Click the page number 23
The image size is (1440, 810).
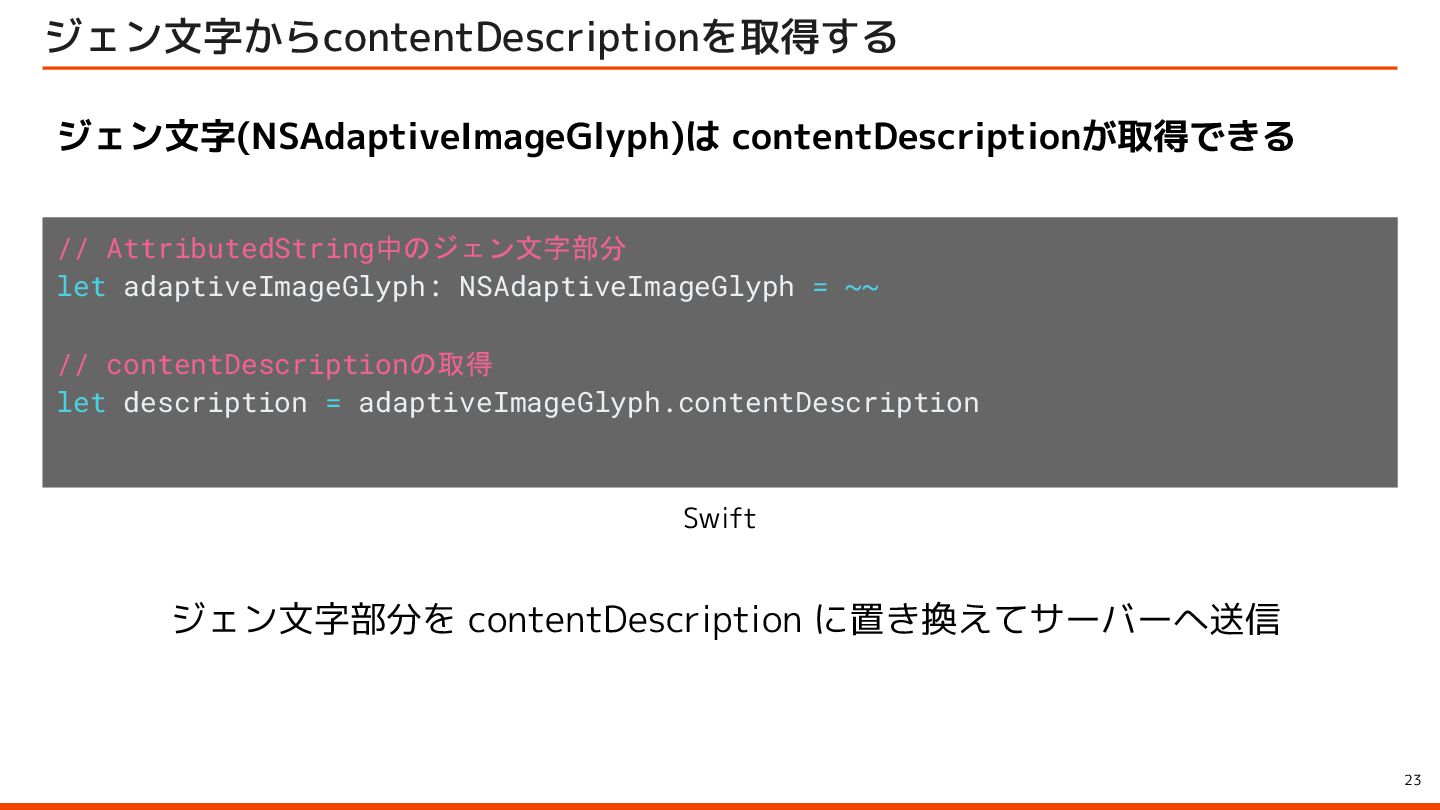point(1412,780)
